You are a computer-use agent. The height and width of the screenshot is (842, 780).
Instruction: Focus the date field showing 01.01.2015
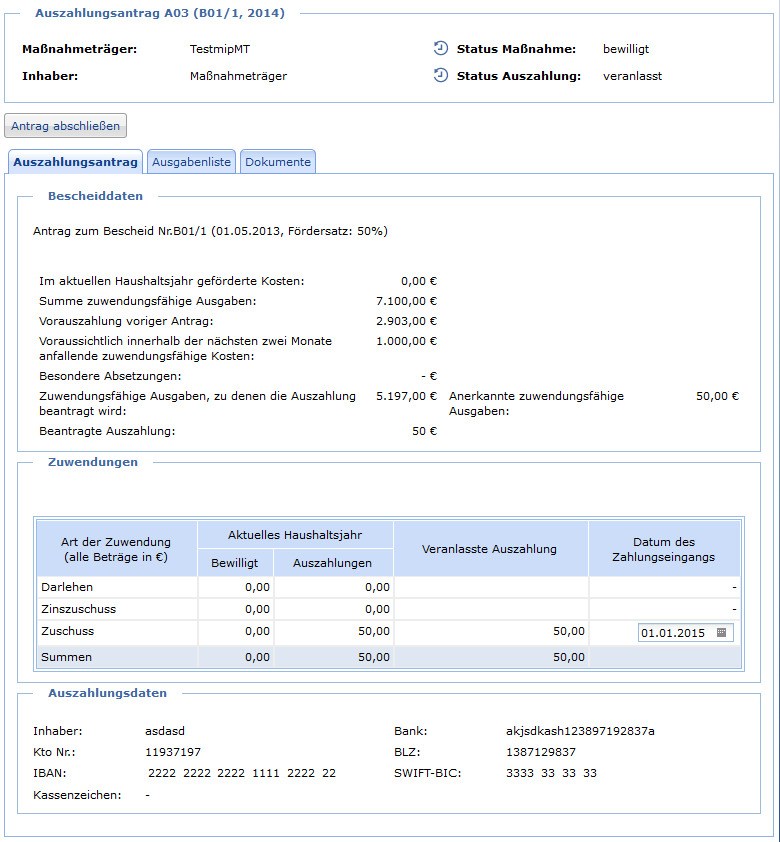(685, 633)
